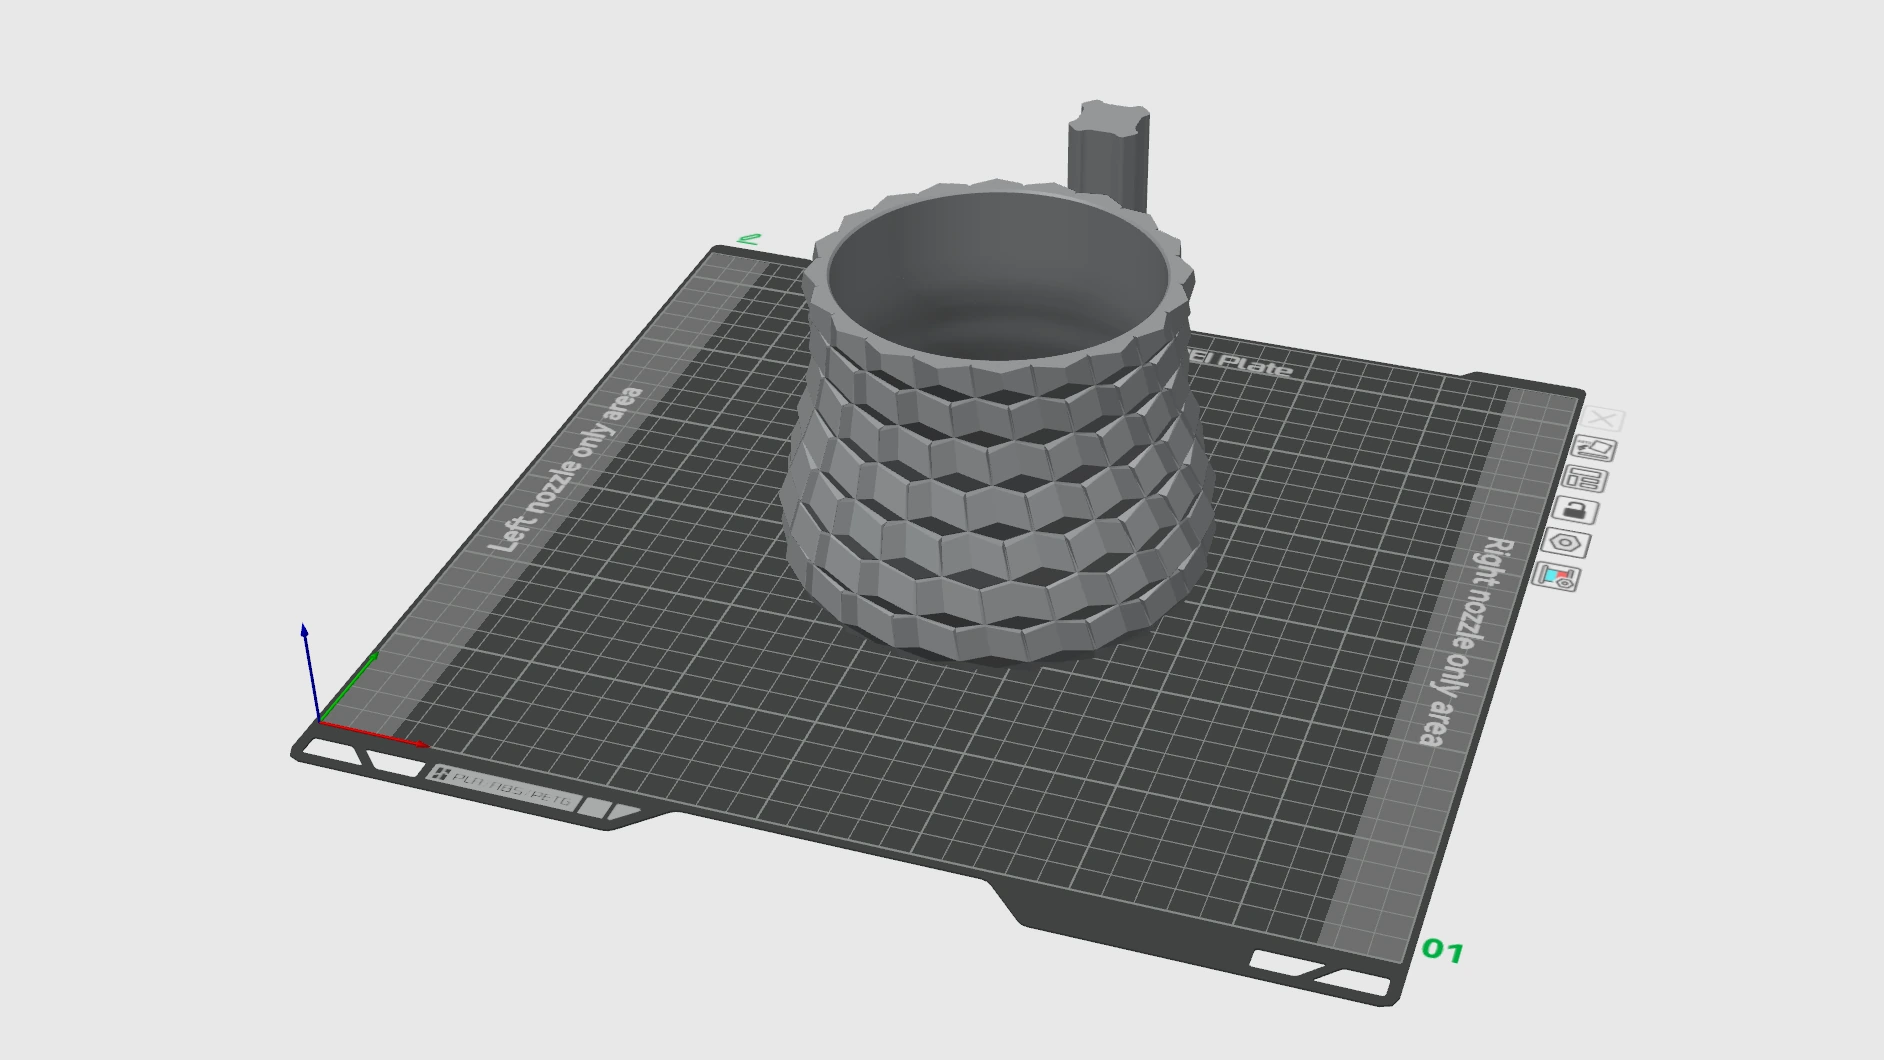Arrange objects on plate icon
Viewport: 1884px width, 1060px height.
pos(1585,480)
